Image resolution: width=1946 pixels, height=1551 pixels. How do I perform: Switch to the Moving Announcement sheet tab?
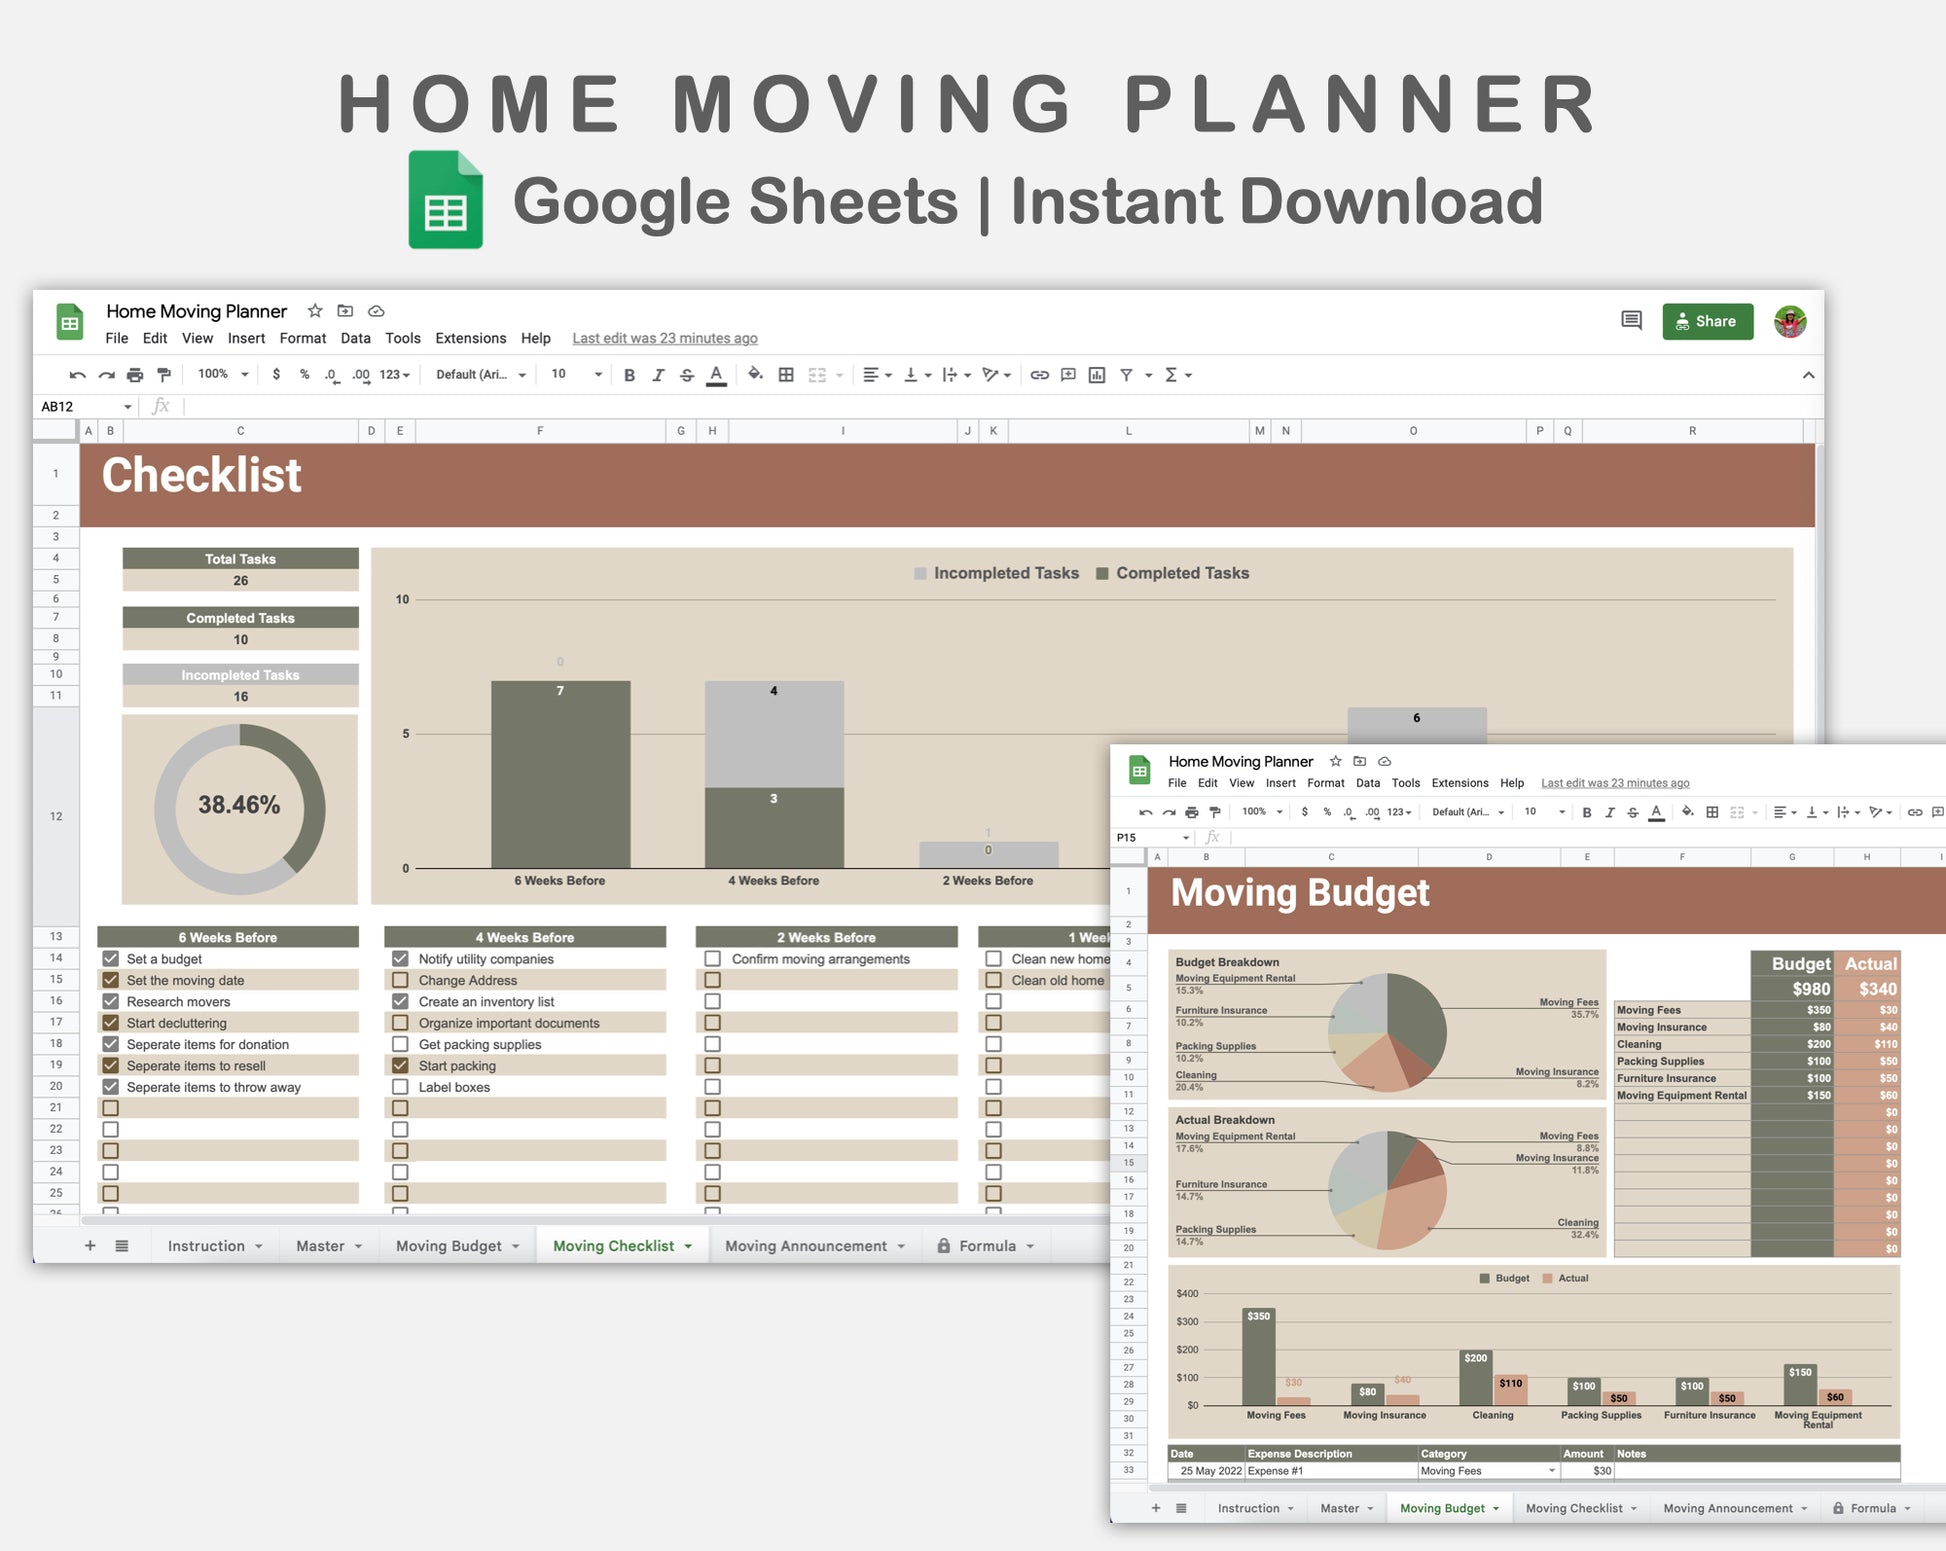click(x=806, y=1246)
